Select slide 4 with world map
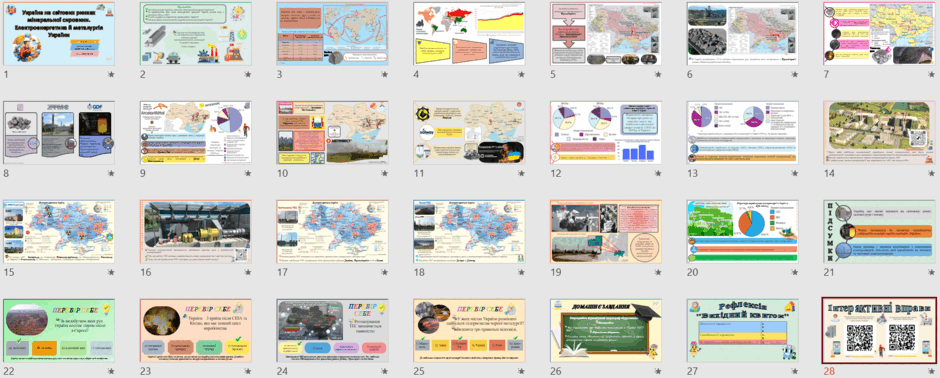The image size is (940, 378). click(469, 34)
